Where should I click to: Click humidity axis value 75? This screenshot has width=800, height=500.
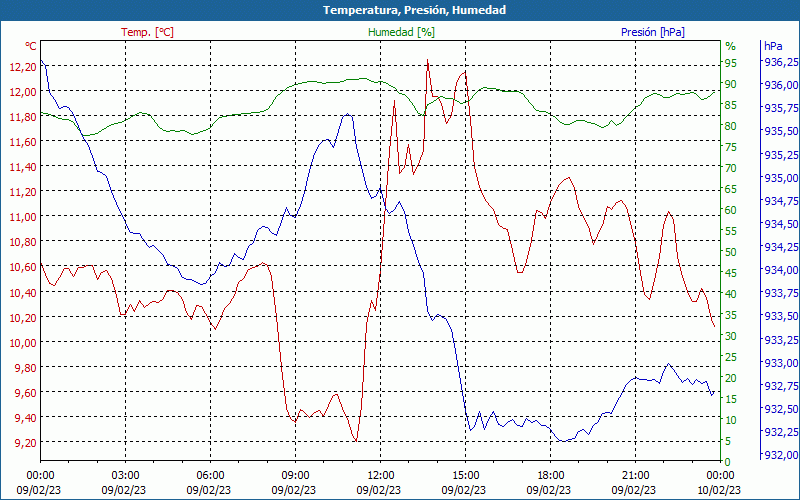click(x=731, y=147)
